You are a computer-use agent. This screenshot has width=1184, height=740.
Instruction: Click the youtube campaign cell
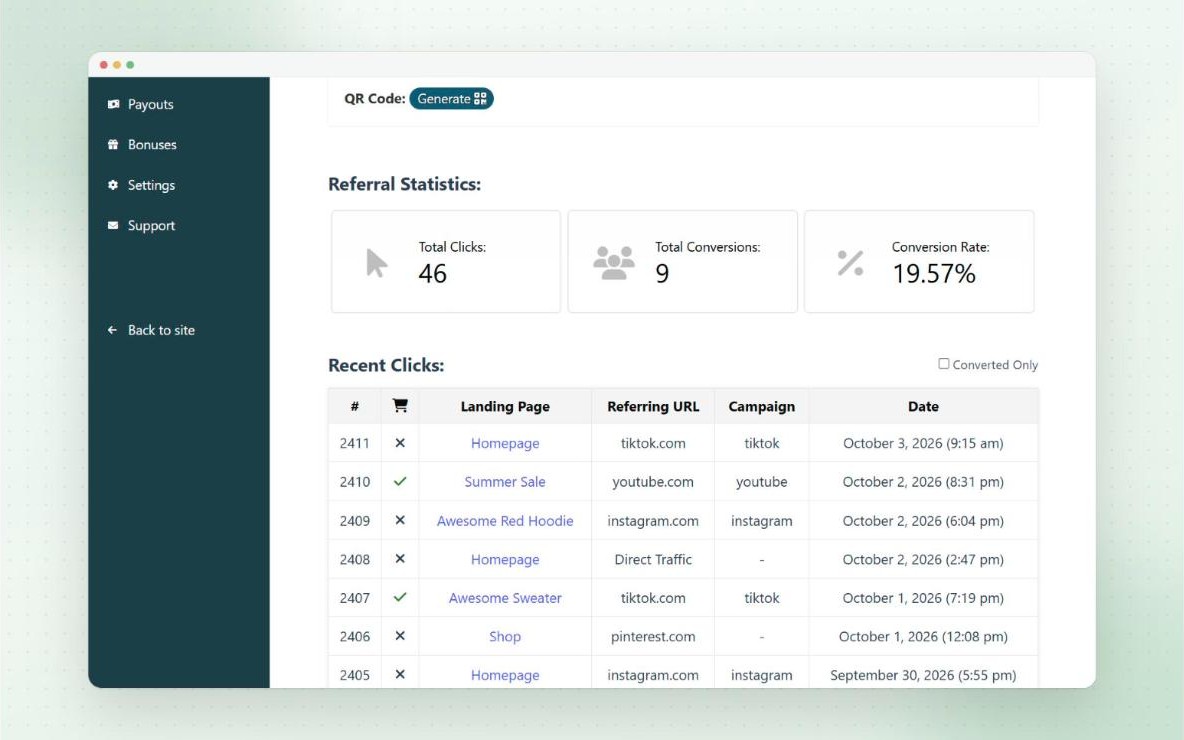tap(762, 482)
